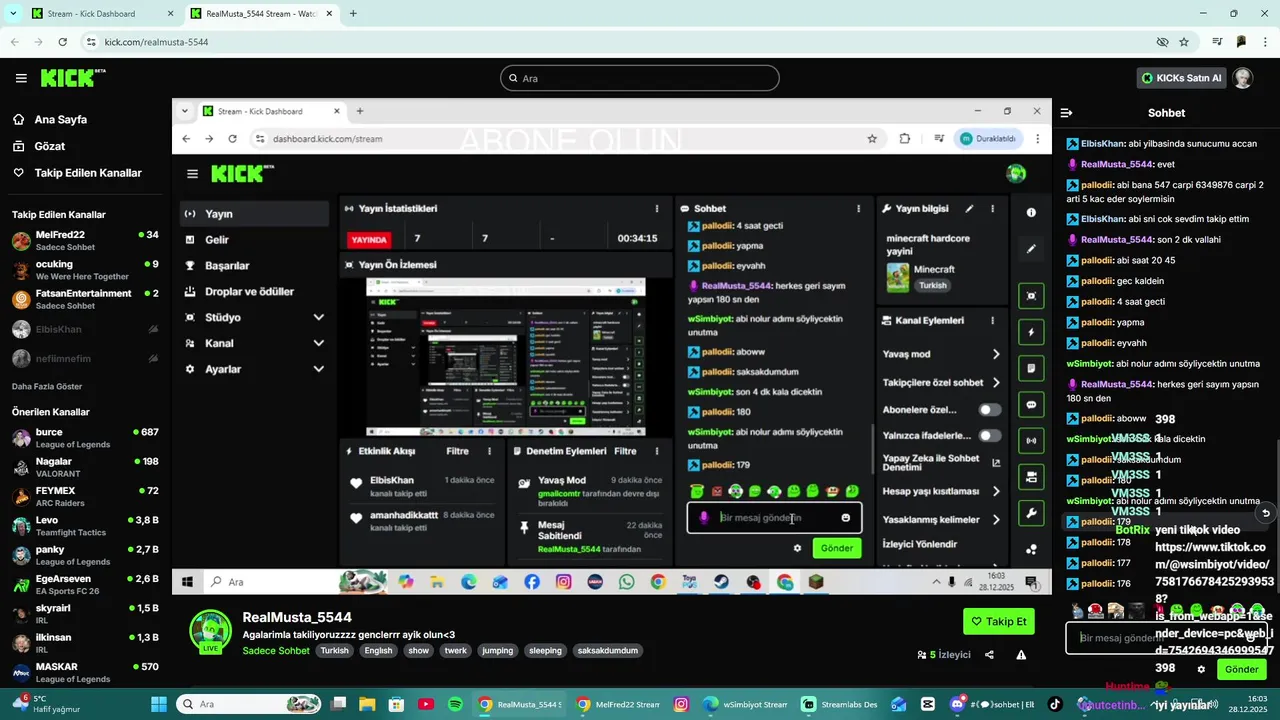Click the kick.com address bar
The image size is (1280, 720).
tap(620, 42)
